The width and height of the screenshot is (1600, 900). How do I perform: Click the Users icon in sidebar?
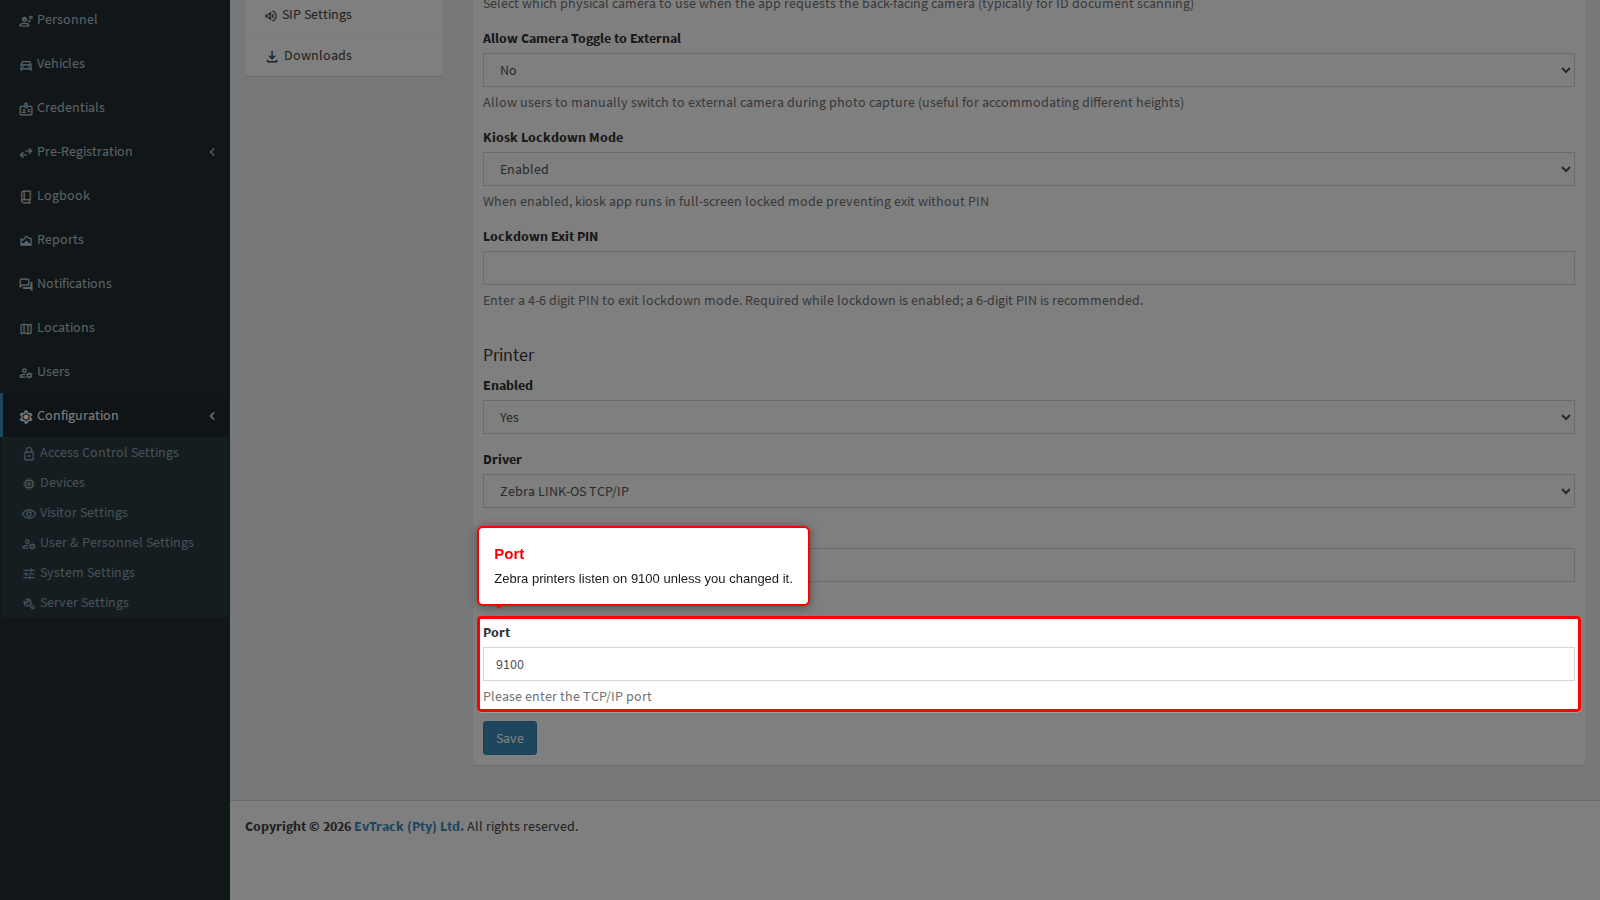[26, 373]
